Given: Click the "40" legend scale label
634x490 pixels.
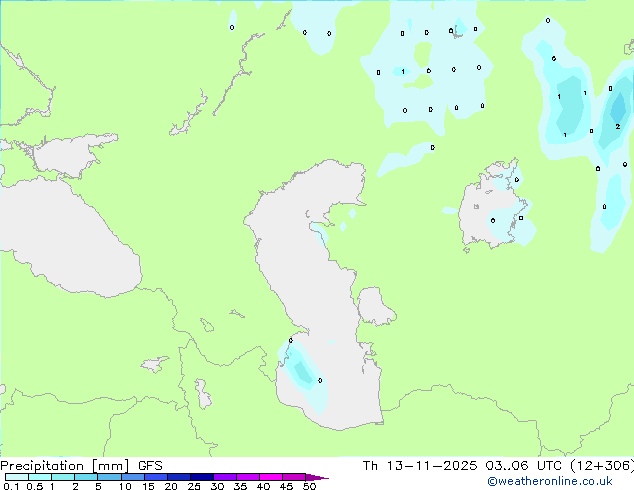Looking at the screenshot, I should pos(263,486).
